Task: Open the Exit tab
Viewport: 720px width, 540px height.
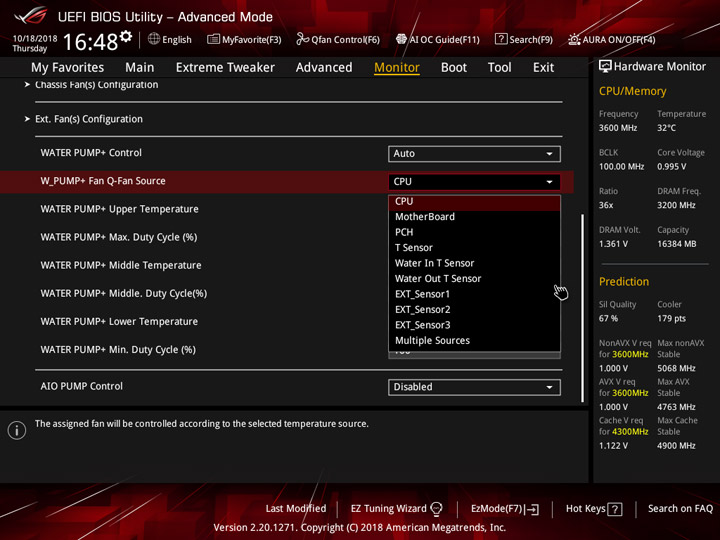Action: point(543,68)
